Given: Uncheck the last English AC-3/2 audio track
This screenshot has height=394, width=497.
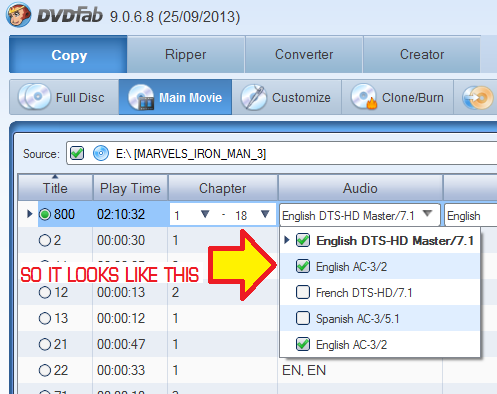Looking at the screenshot, I should click(x=303, y=344).
